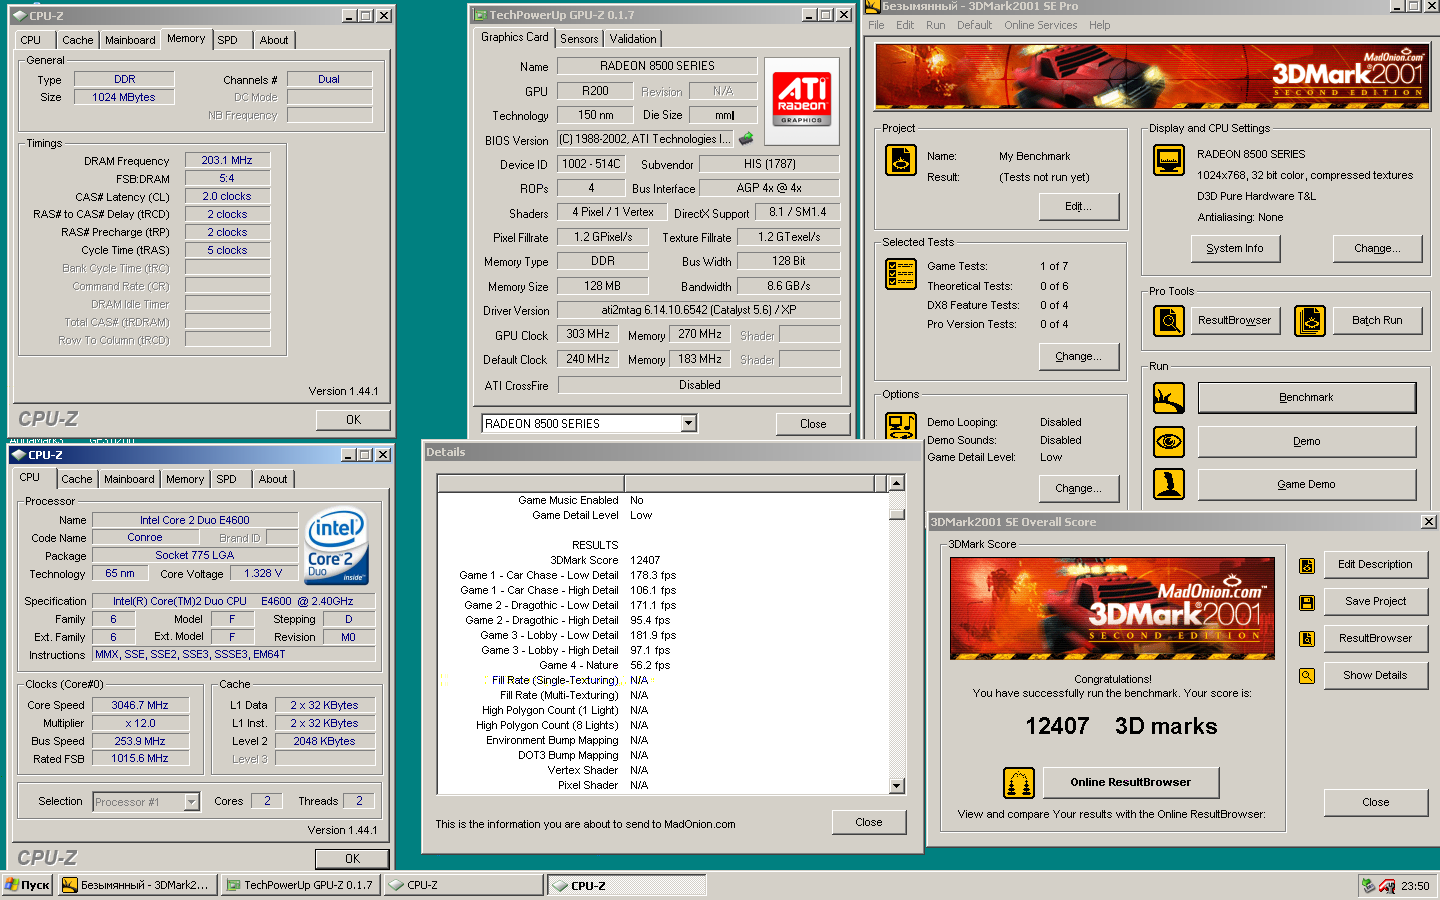Switch to 3DMark2001 taskbar button

137,885
